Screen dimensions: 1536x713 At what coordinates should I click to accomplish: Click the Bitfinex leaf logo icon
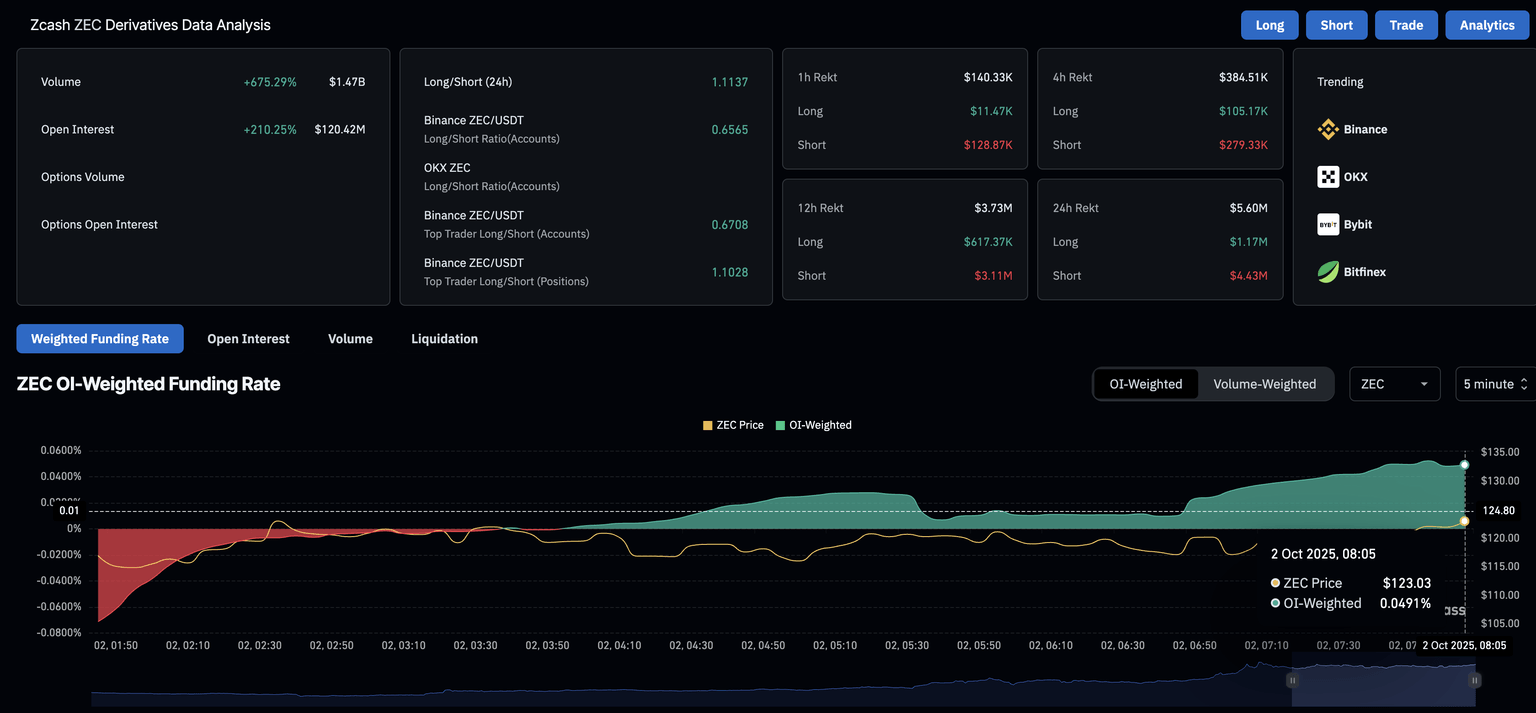1327,271
